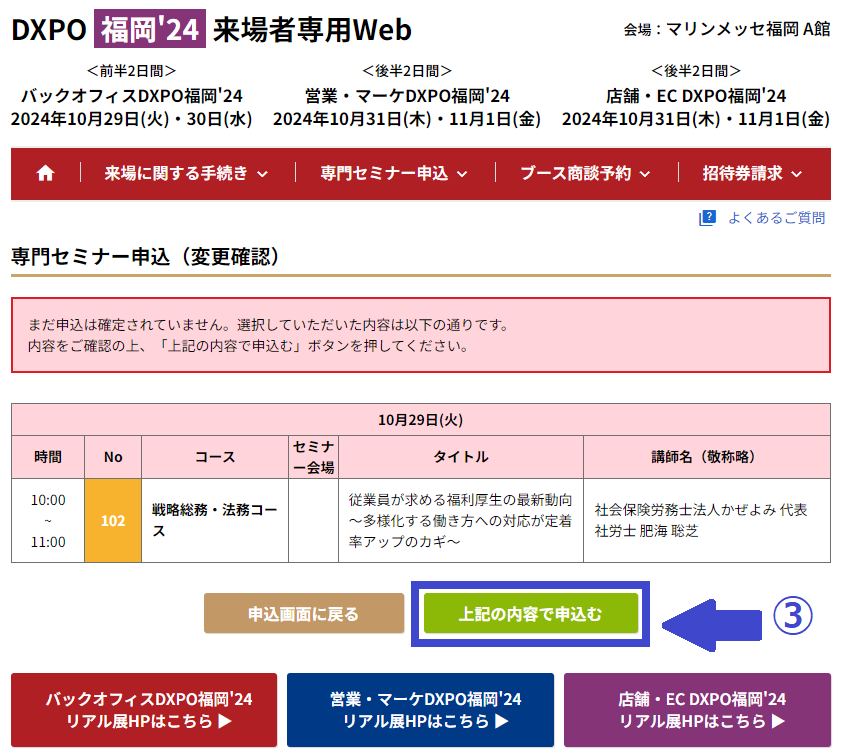Click the orange seminar number 102 cell
Screen dimensions: 846x756
[113, 521]
